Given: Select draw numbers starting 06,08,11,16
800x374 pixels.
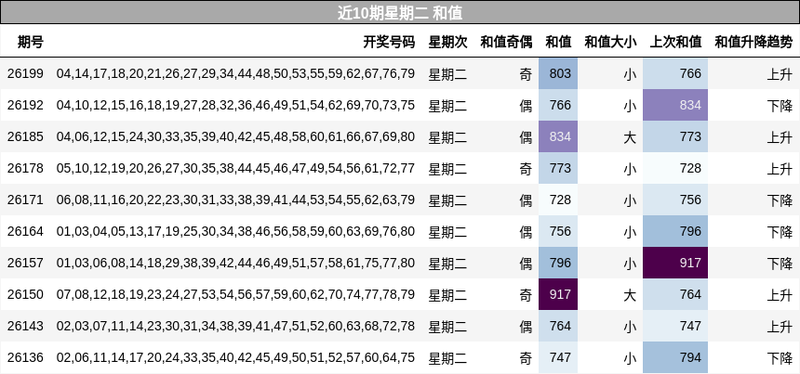Looking at the screenshot, I should point(236,200).
